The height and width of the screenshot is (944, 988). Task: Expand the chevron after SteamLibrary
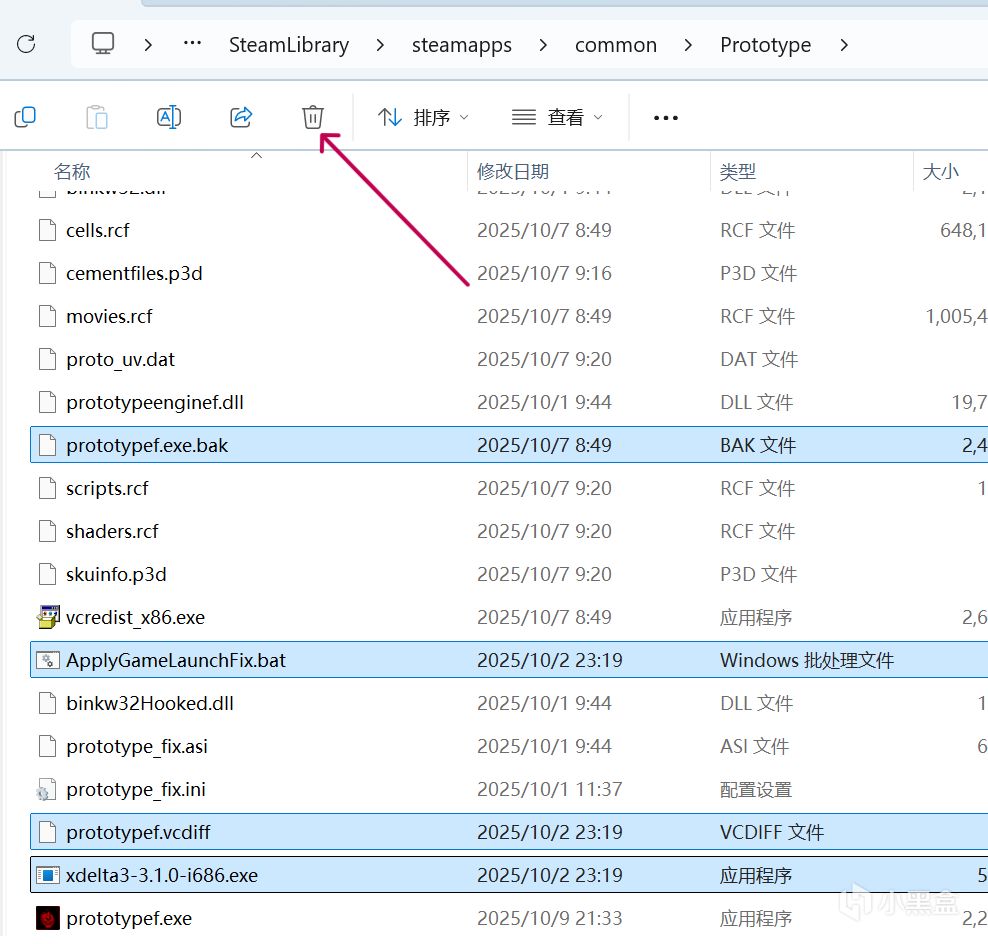tap(380, 45)
